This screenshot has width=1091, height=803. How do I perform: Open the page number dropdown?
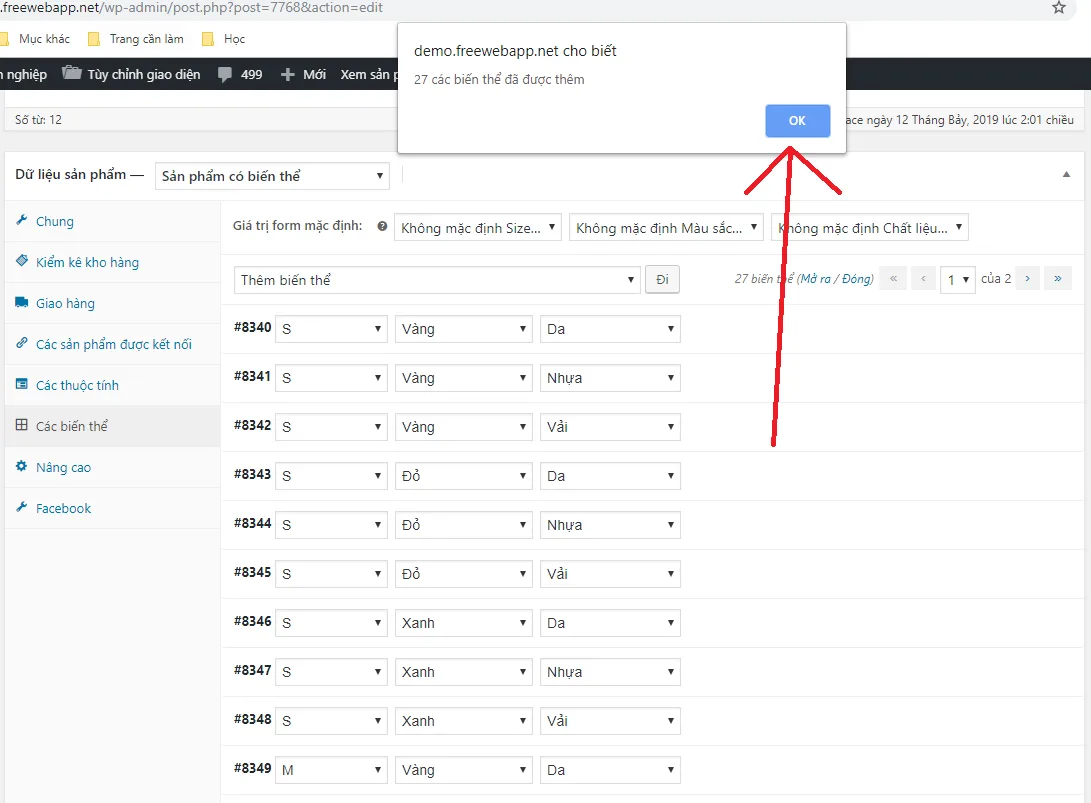pos(957,280)
